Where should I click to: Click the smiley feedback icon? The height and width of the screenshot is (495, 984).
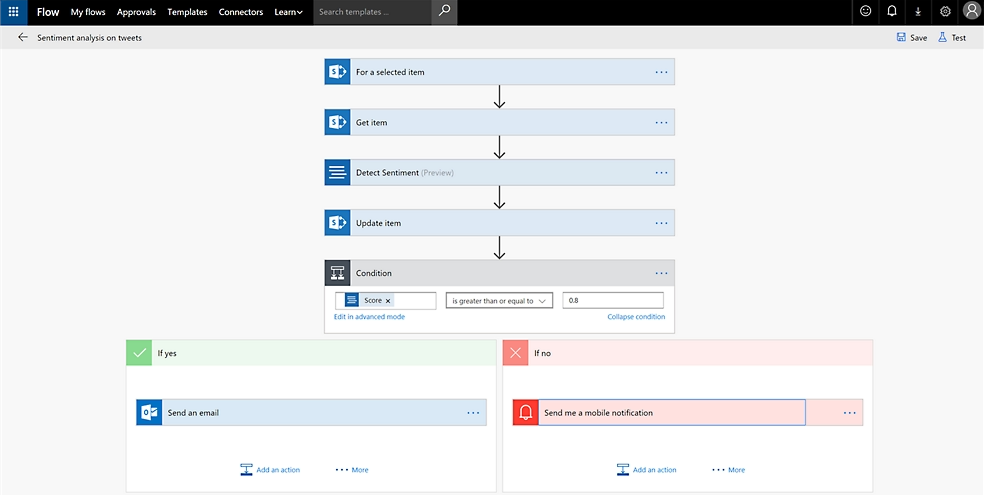[865, 12]
